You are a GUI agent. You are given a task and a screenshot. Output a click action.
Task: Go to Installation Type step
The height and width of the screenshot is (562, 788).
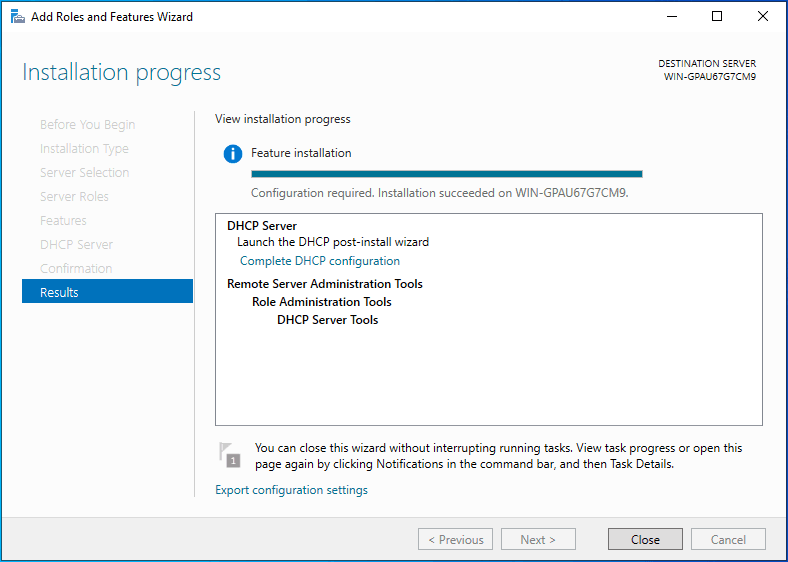84,149
